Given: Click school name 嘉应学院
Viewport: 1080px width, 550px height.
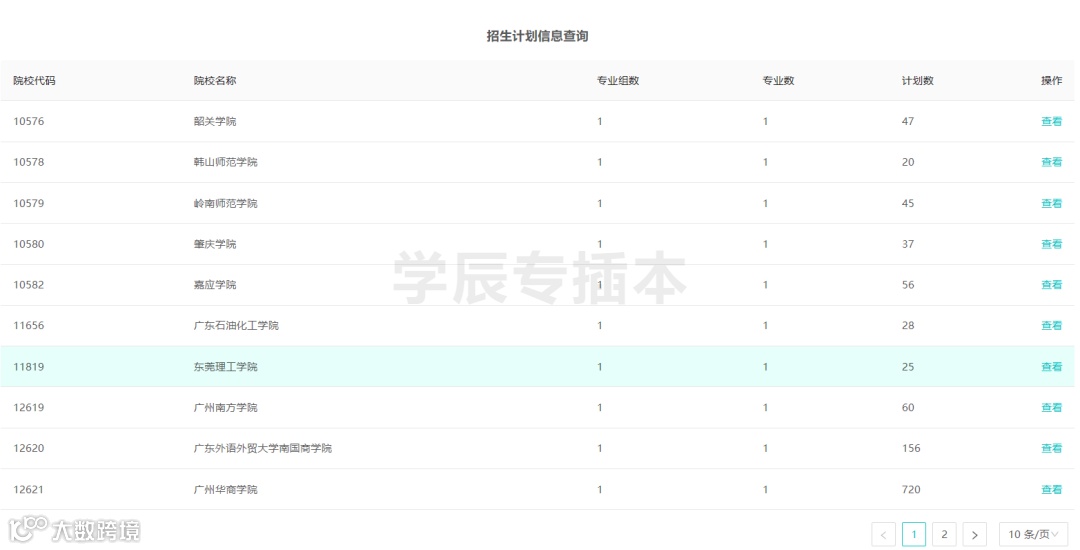Looking at the screenshot, I should [215, 284].
